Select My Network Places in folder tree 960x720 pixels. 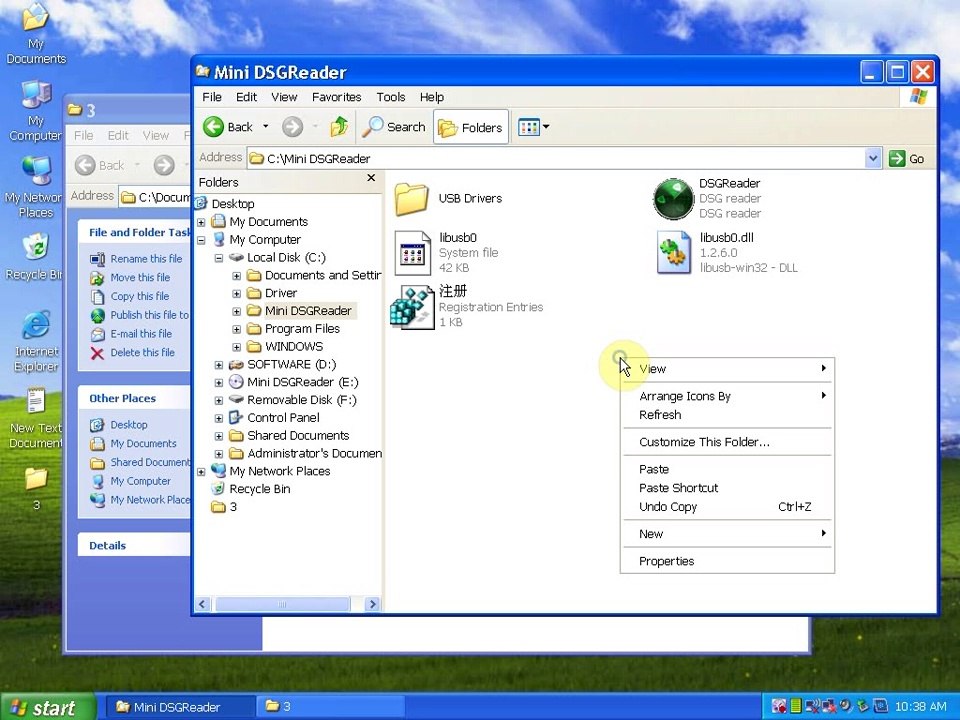(279, 471)
